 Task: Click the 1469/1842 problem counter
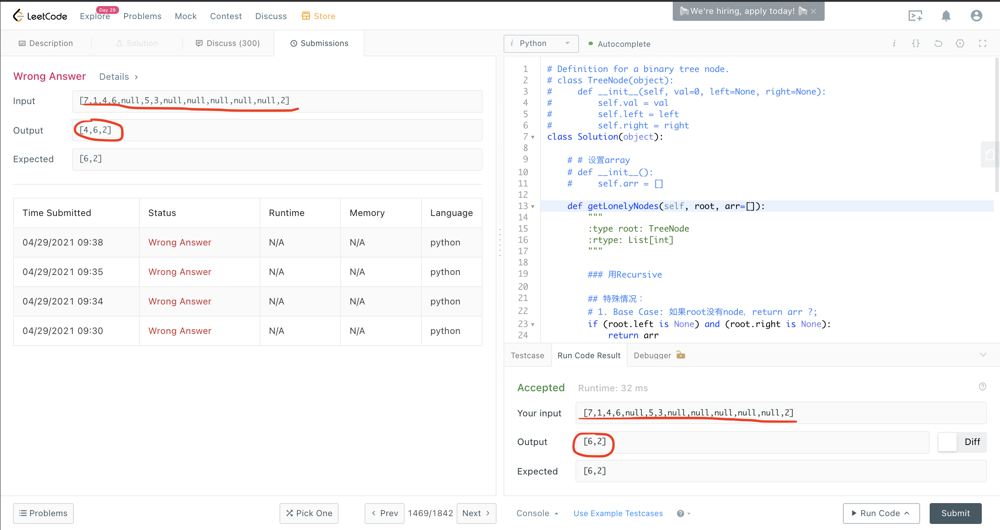point(430,513)
